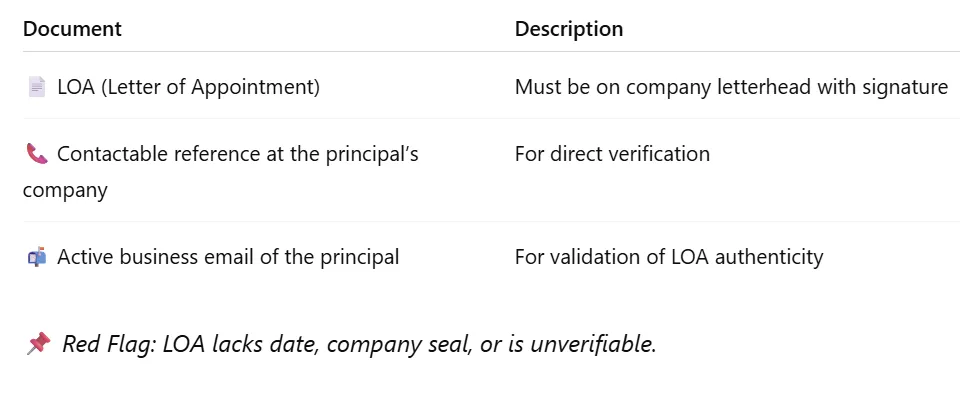Image resolution: width=960 pixels, height=398 pixels.
Task: Click 'Contactable reference at the principal's' text
Action: coord(238,154)
